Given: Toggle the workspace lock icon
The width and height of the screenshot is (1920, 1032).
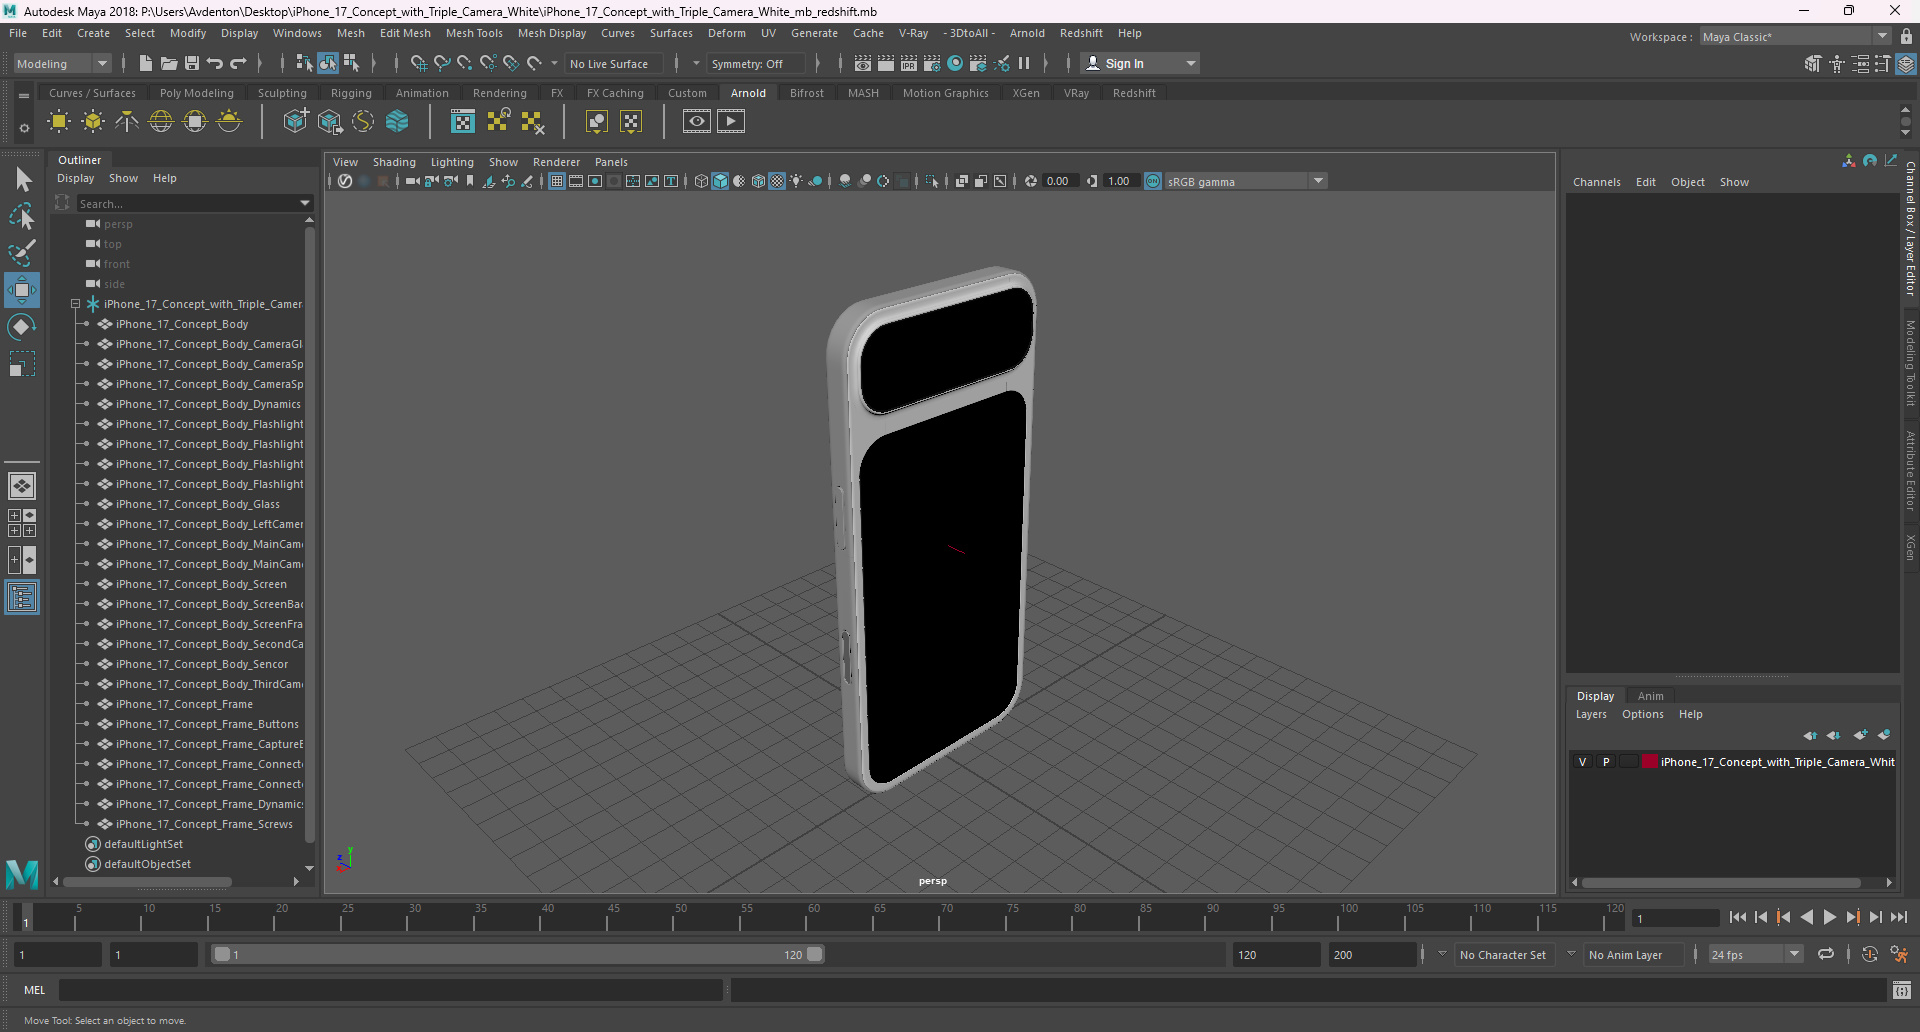Looking at the screenshot, I should [1907, 36].
